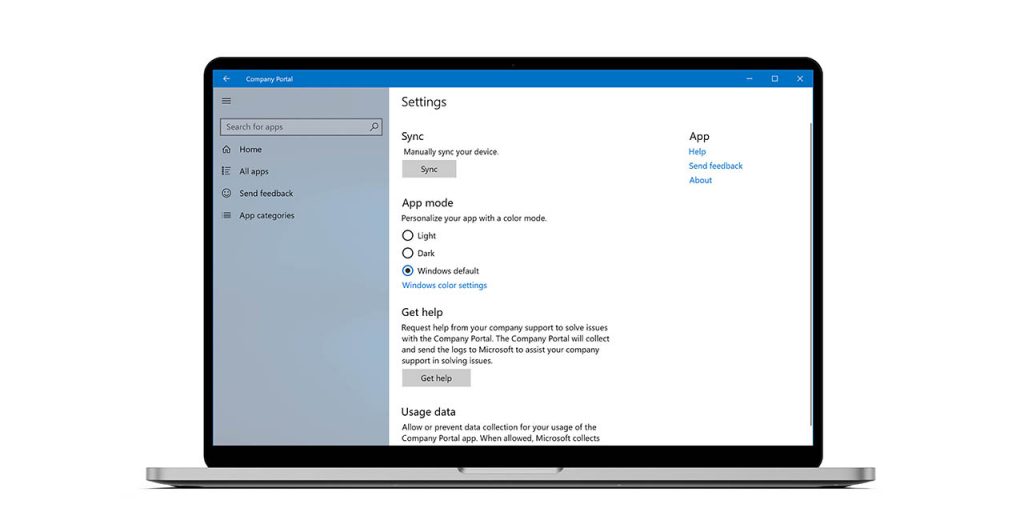This screenshot has width=1024, height=520.
Task: Maximize the Company Portal window
Action: coord(774,79)
